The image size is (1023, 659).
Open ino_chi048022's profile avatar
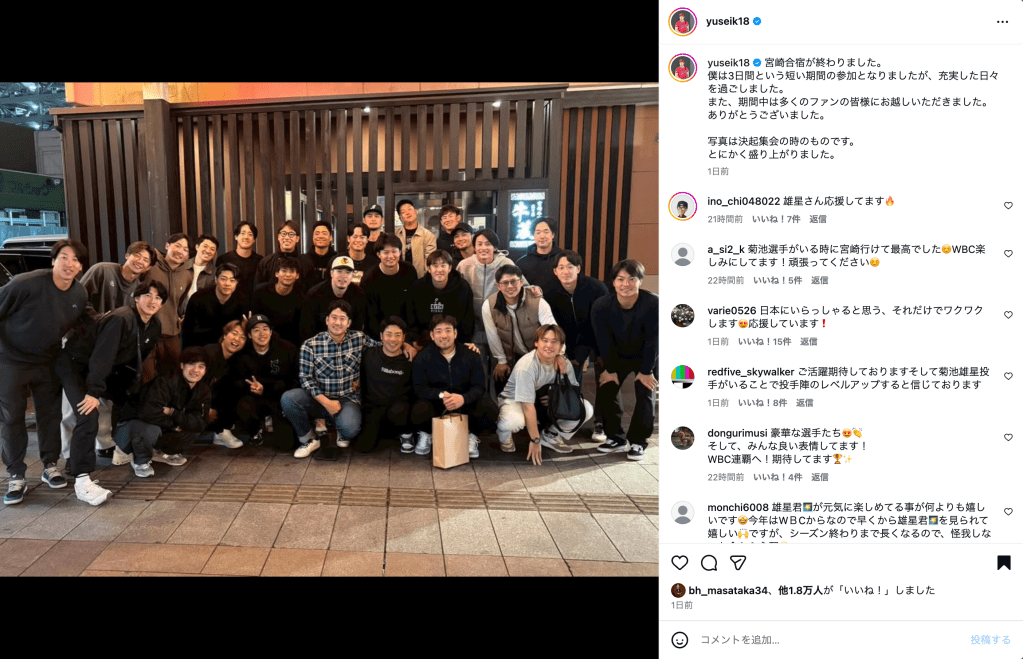tap(682, 207)
